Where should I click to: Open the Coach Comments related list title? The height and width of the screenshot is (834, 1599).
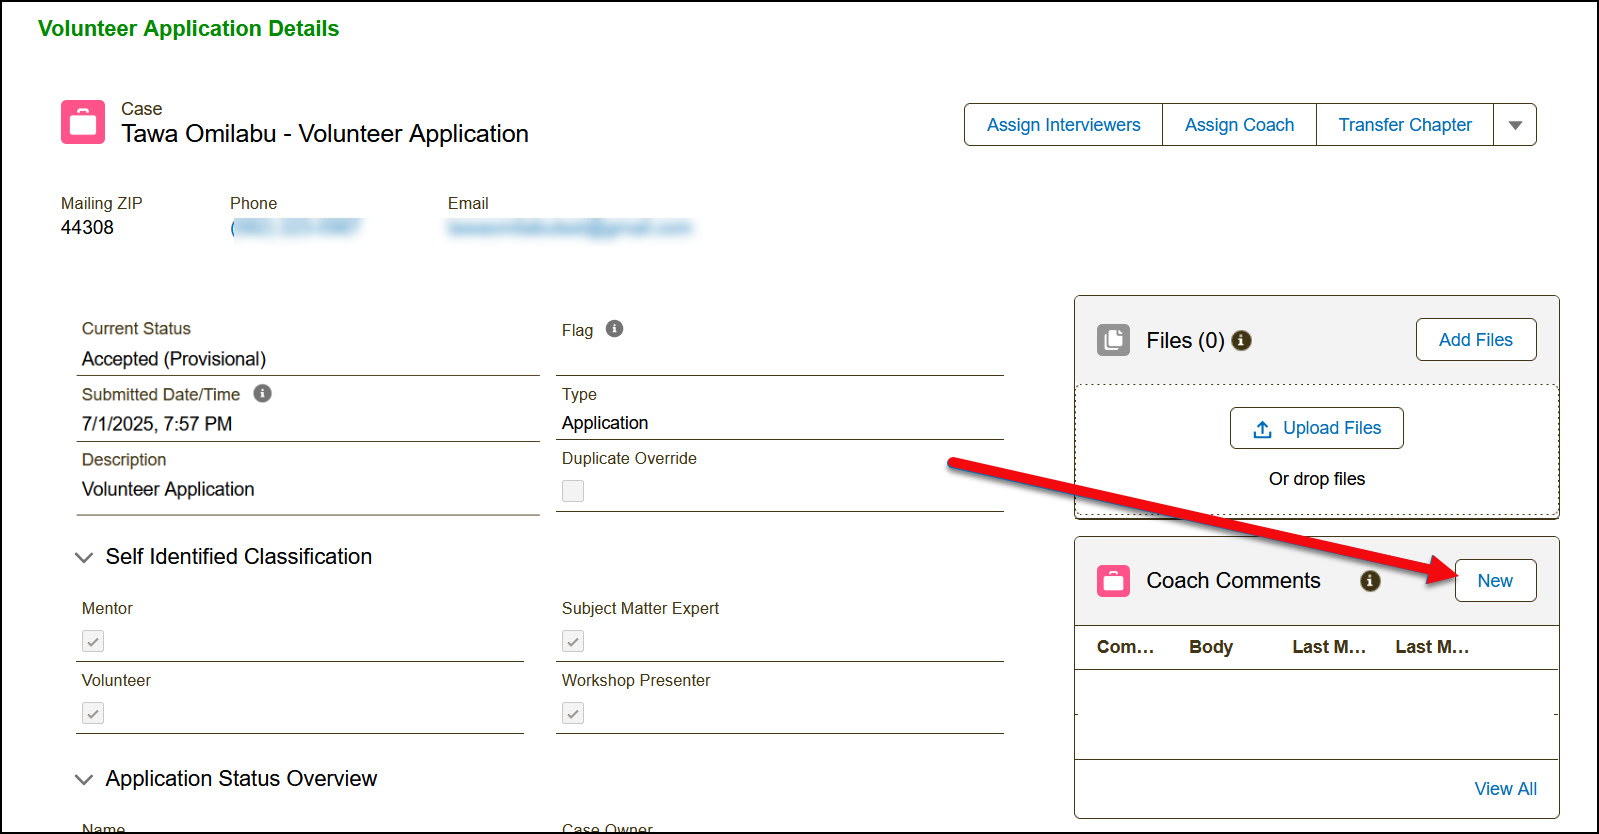(1233, 581)
